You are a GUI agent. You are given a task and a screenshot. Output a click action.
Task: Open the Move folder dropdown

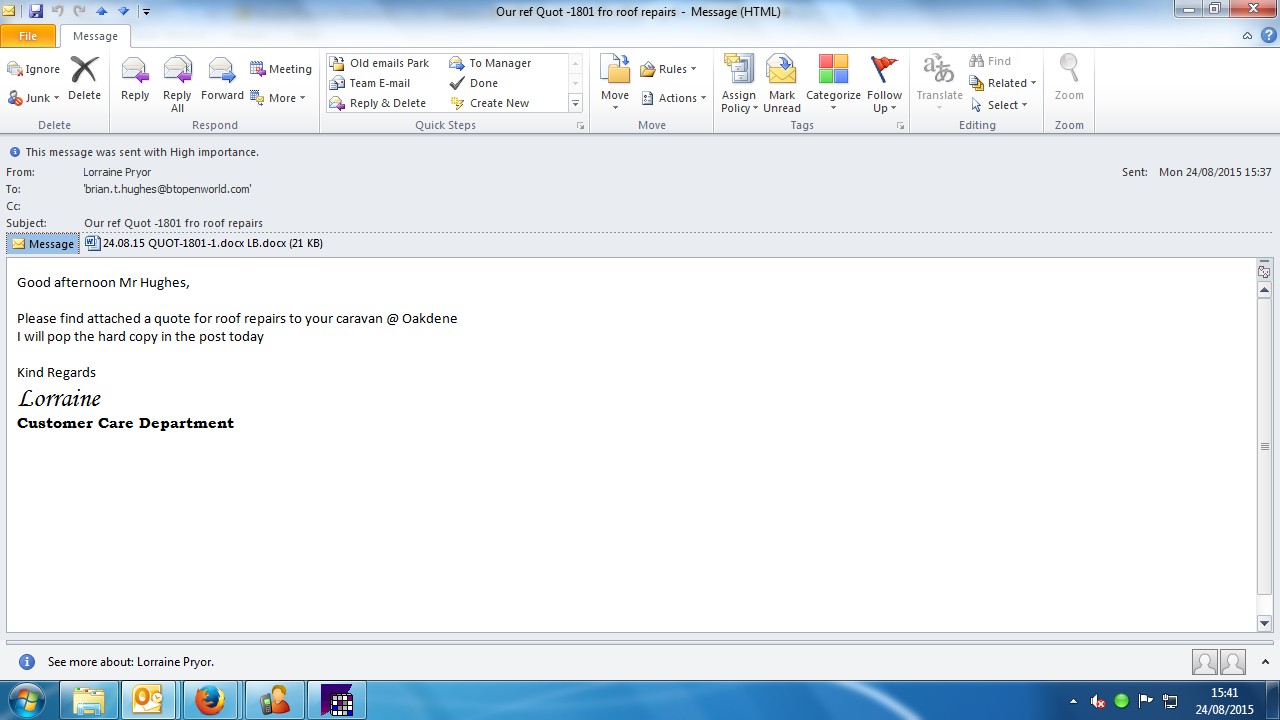click(615, 82)
